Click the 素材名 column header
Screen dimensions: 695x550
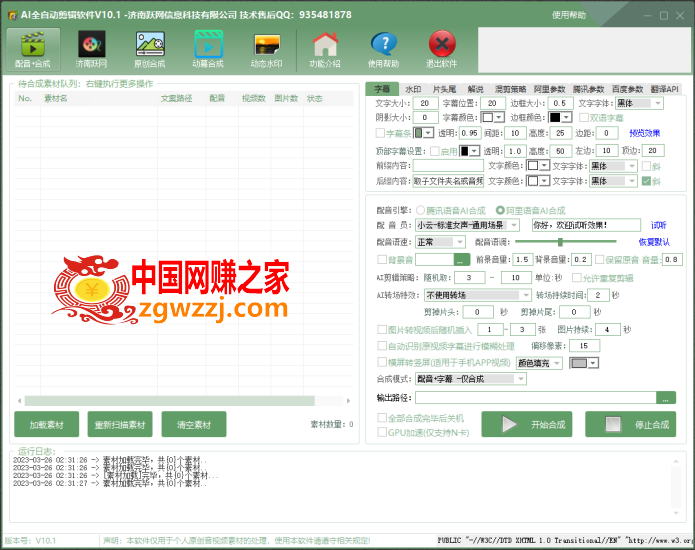[x=55, y=98]
